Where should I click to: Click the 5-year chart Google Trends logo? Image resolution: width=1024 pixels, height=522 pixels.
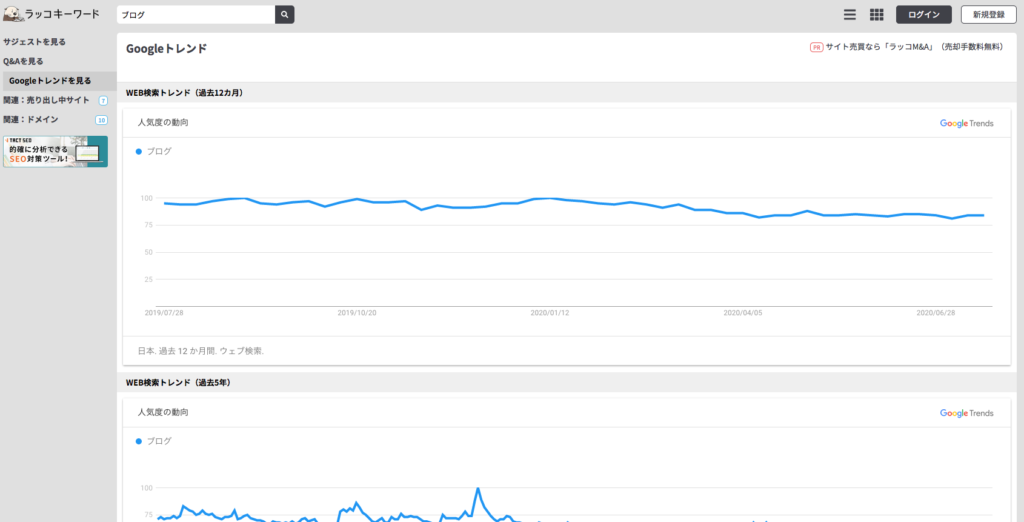966,412
